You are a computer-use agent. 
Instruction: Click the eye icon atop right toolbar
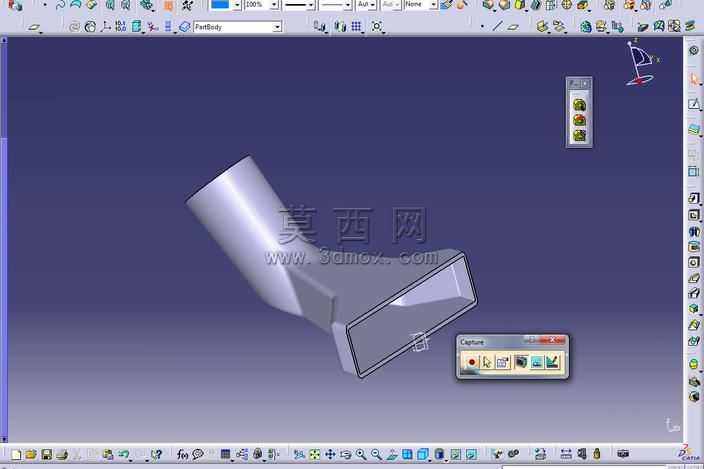[x=694, y=51]
